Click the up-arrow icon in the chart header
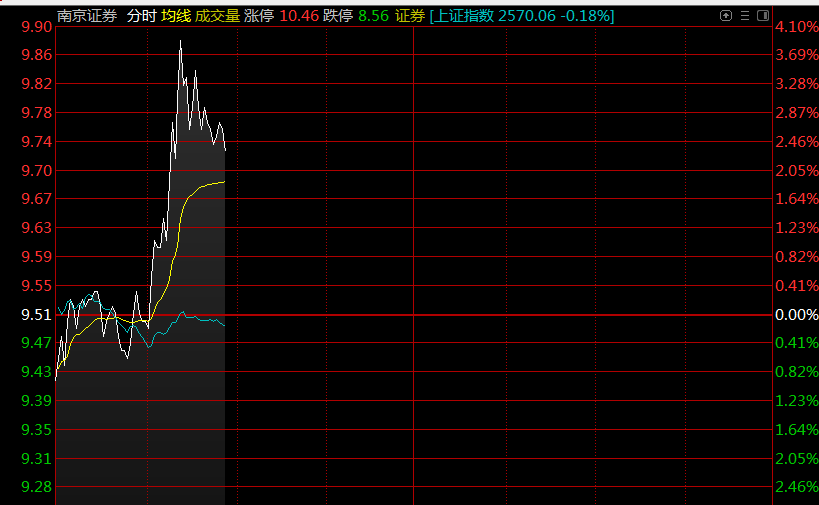 [x=726, y=16]
